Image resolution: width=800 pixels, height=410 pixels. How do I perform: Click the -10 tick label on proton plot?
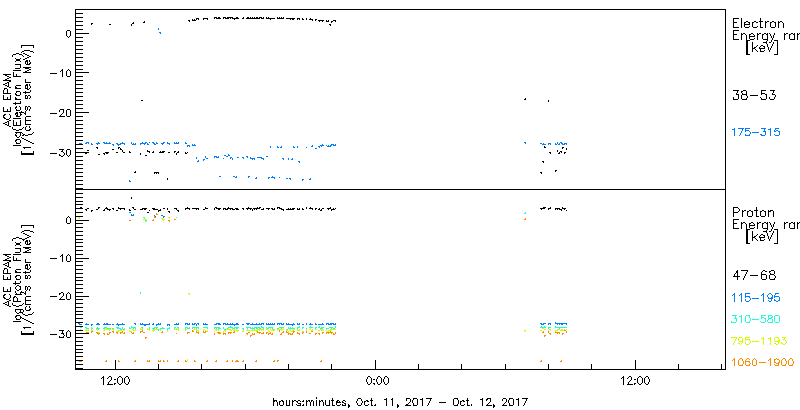pyautogui.click(x=63, y=258)
